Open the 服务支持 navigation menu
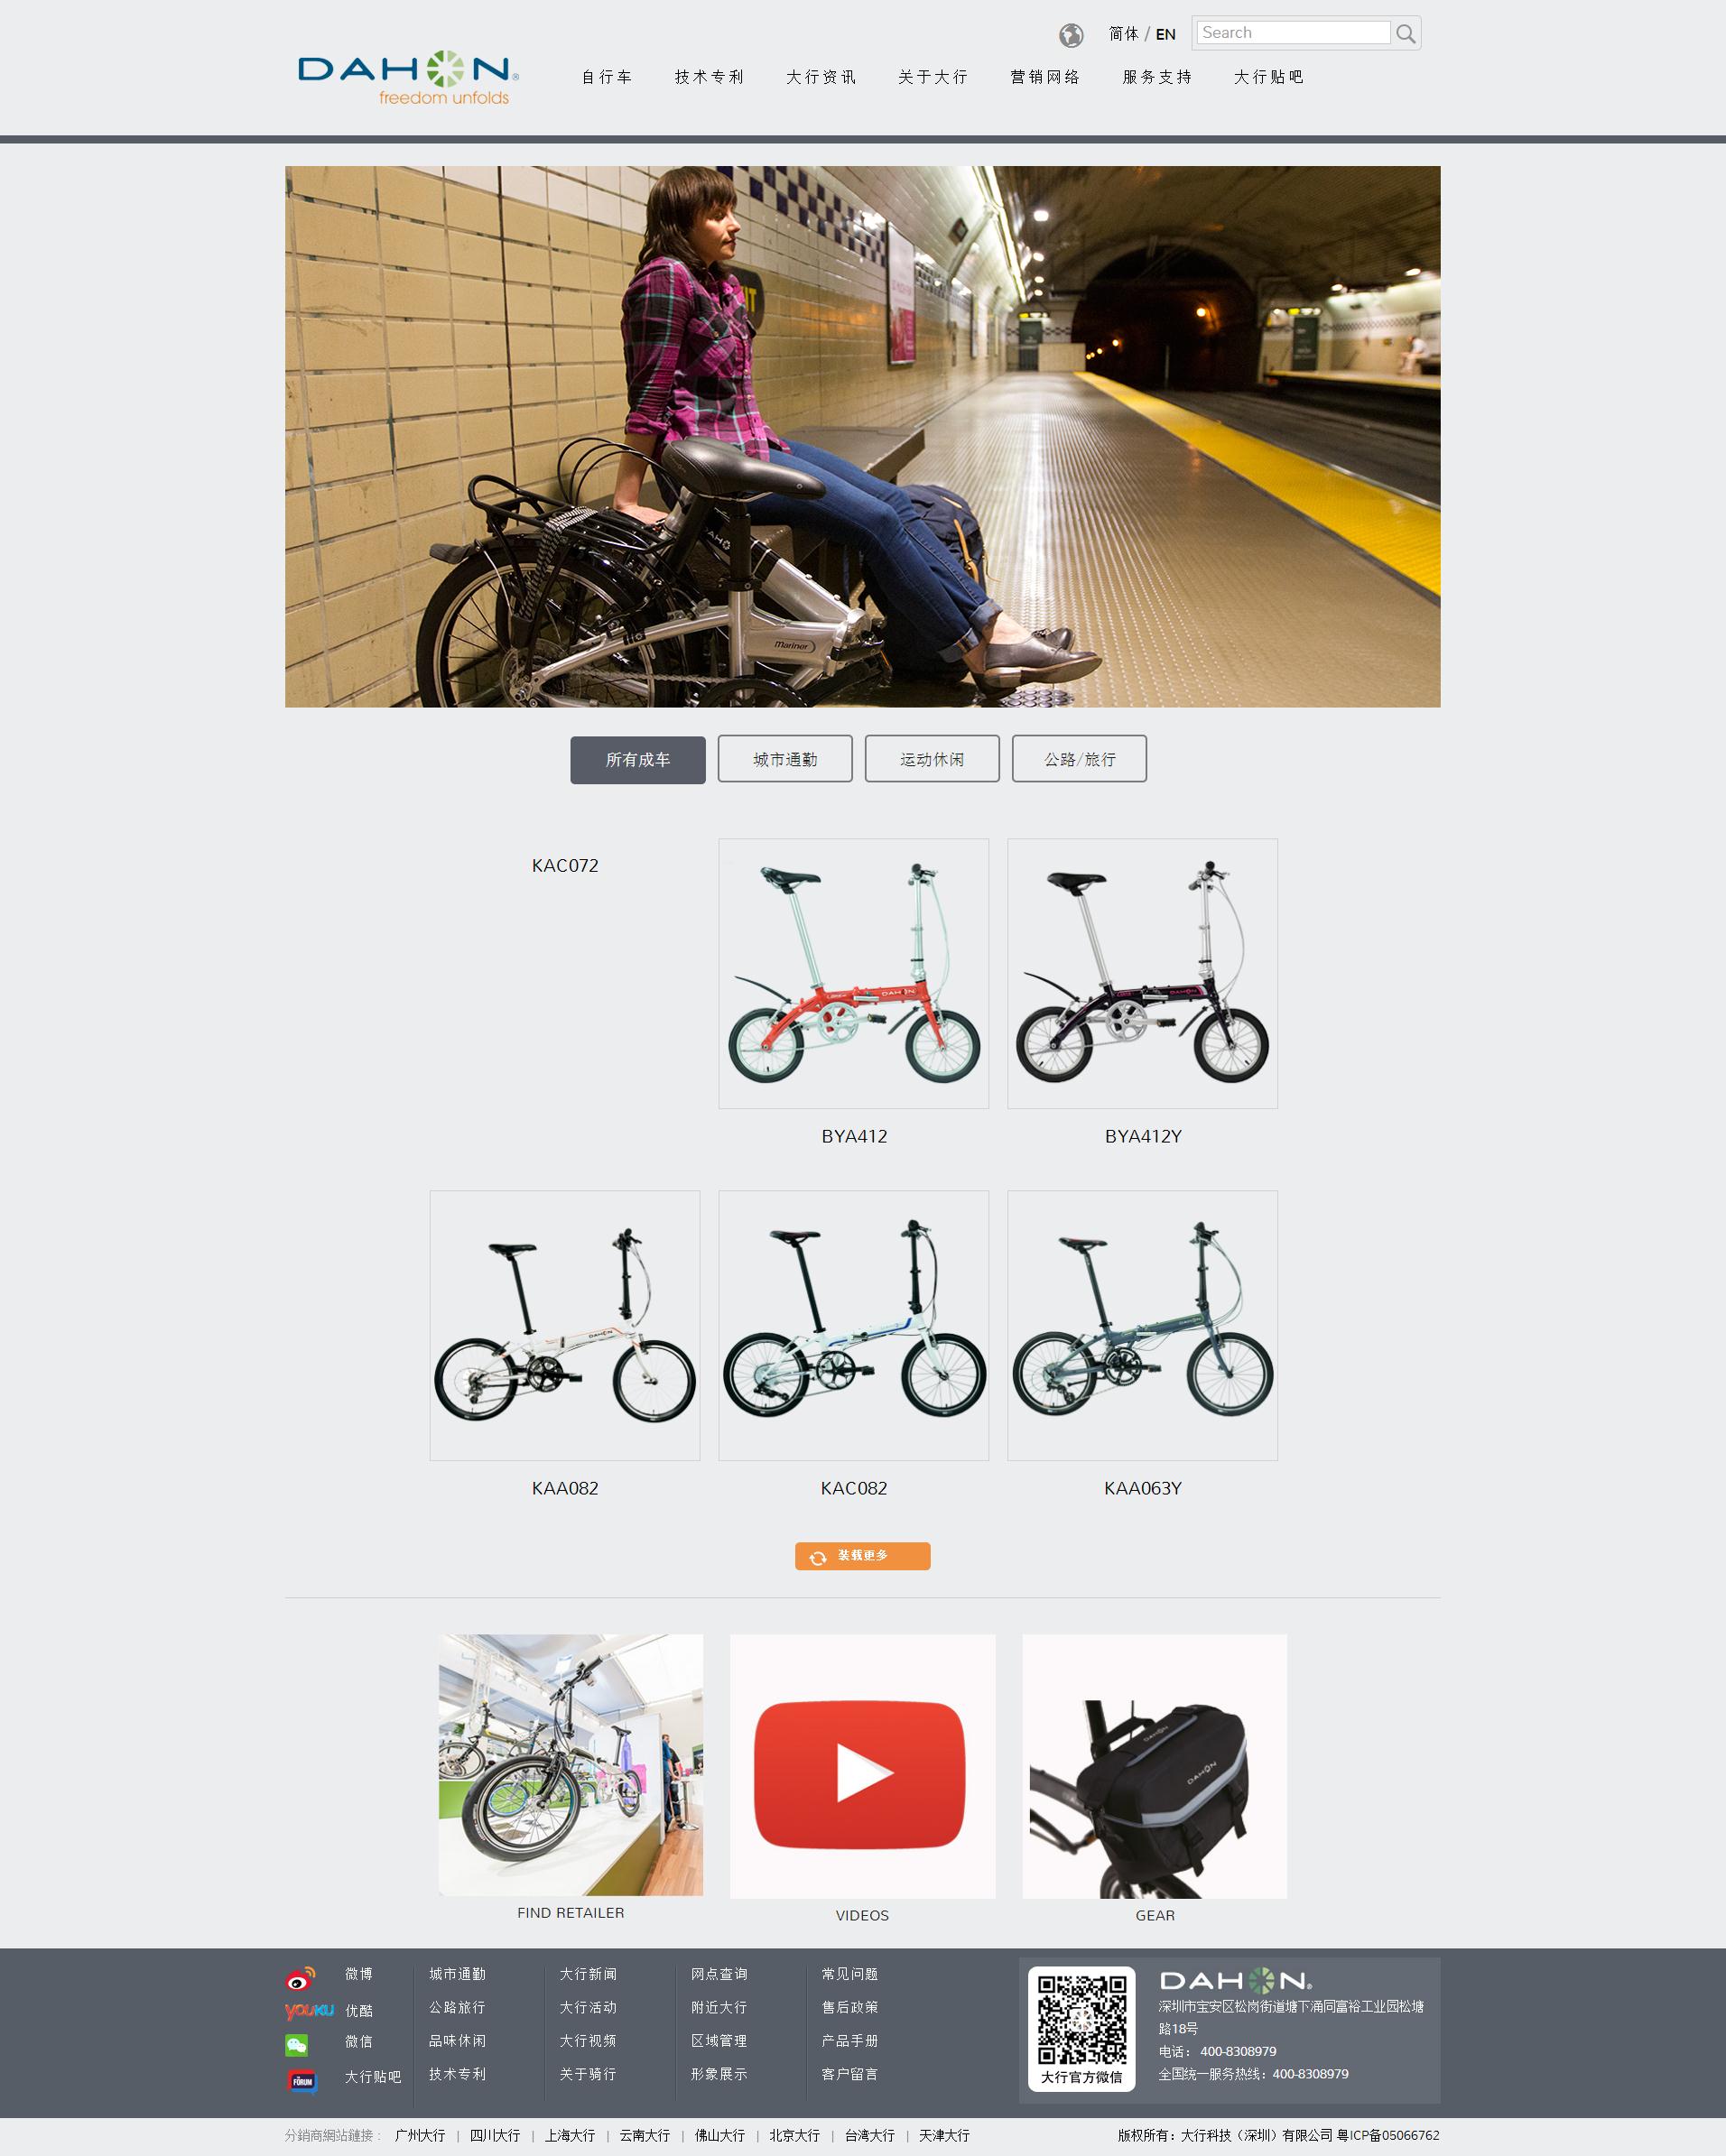 pyautogui.click(x=1157, y=77)
